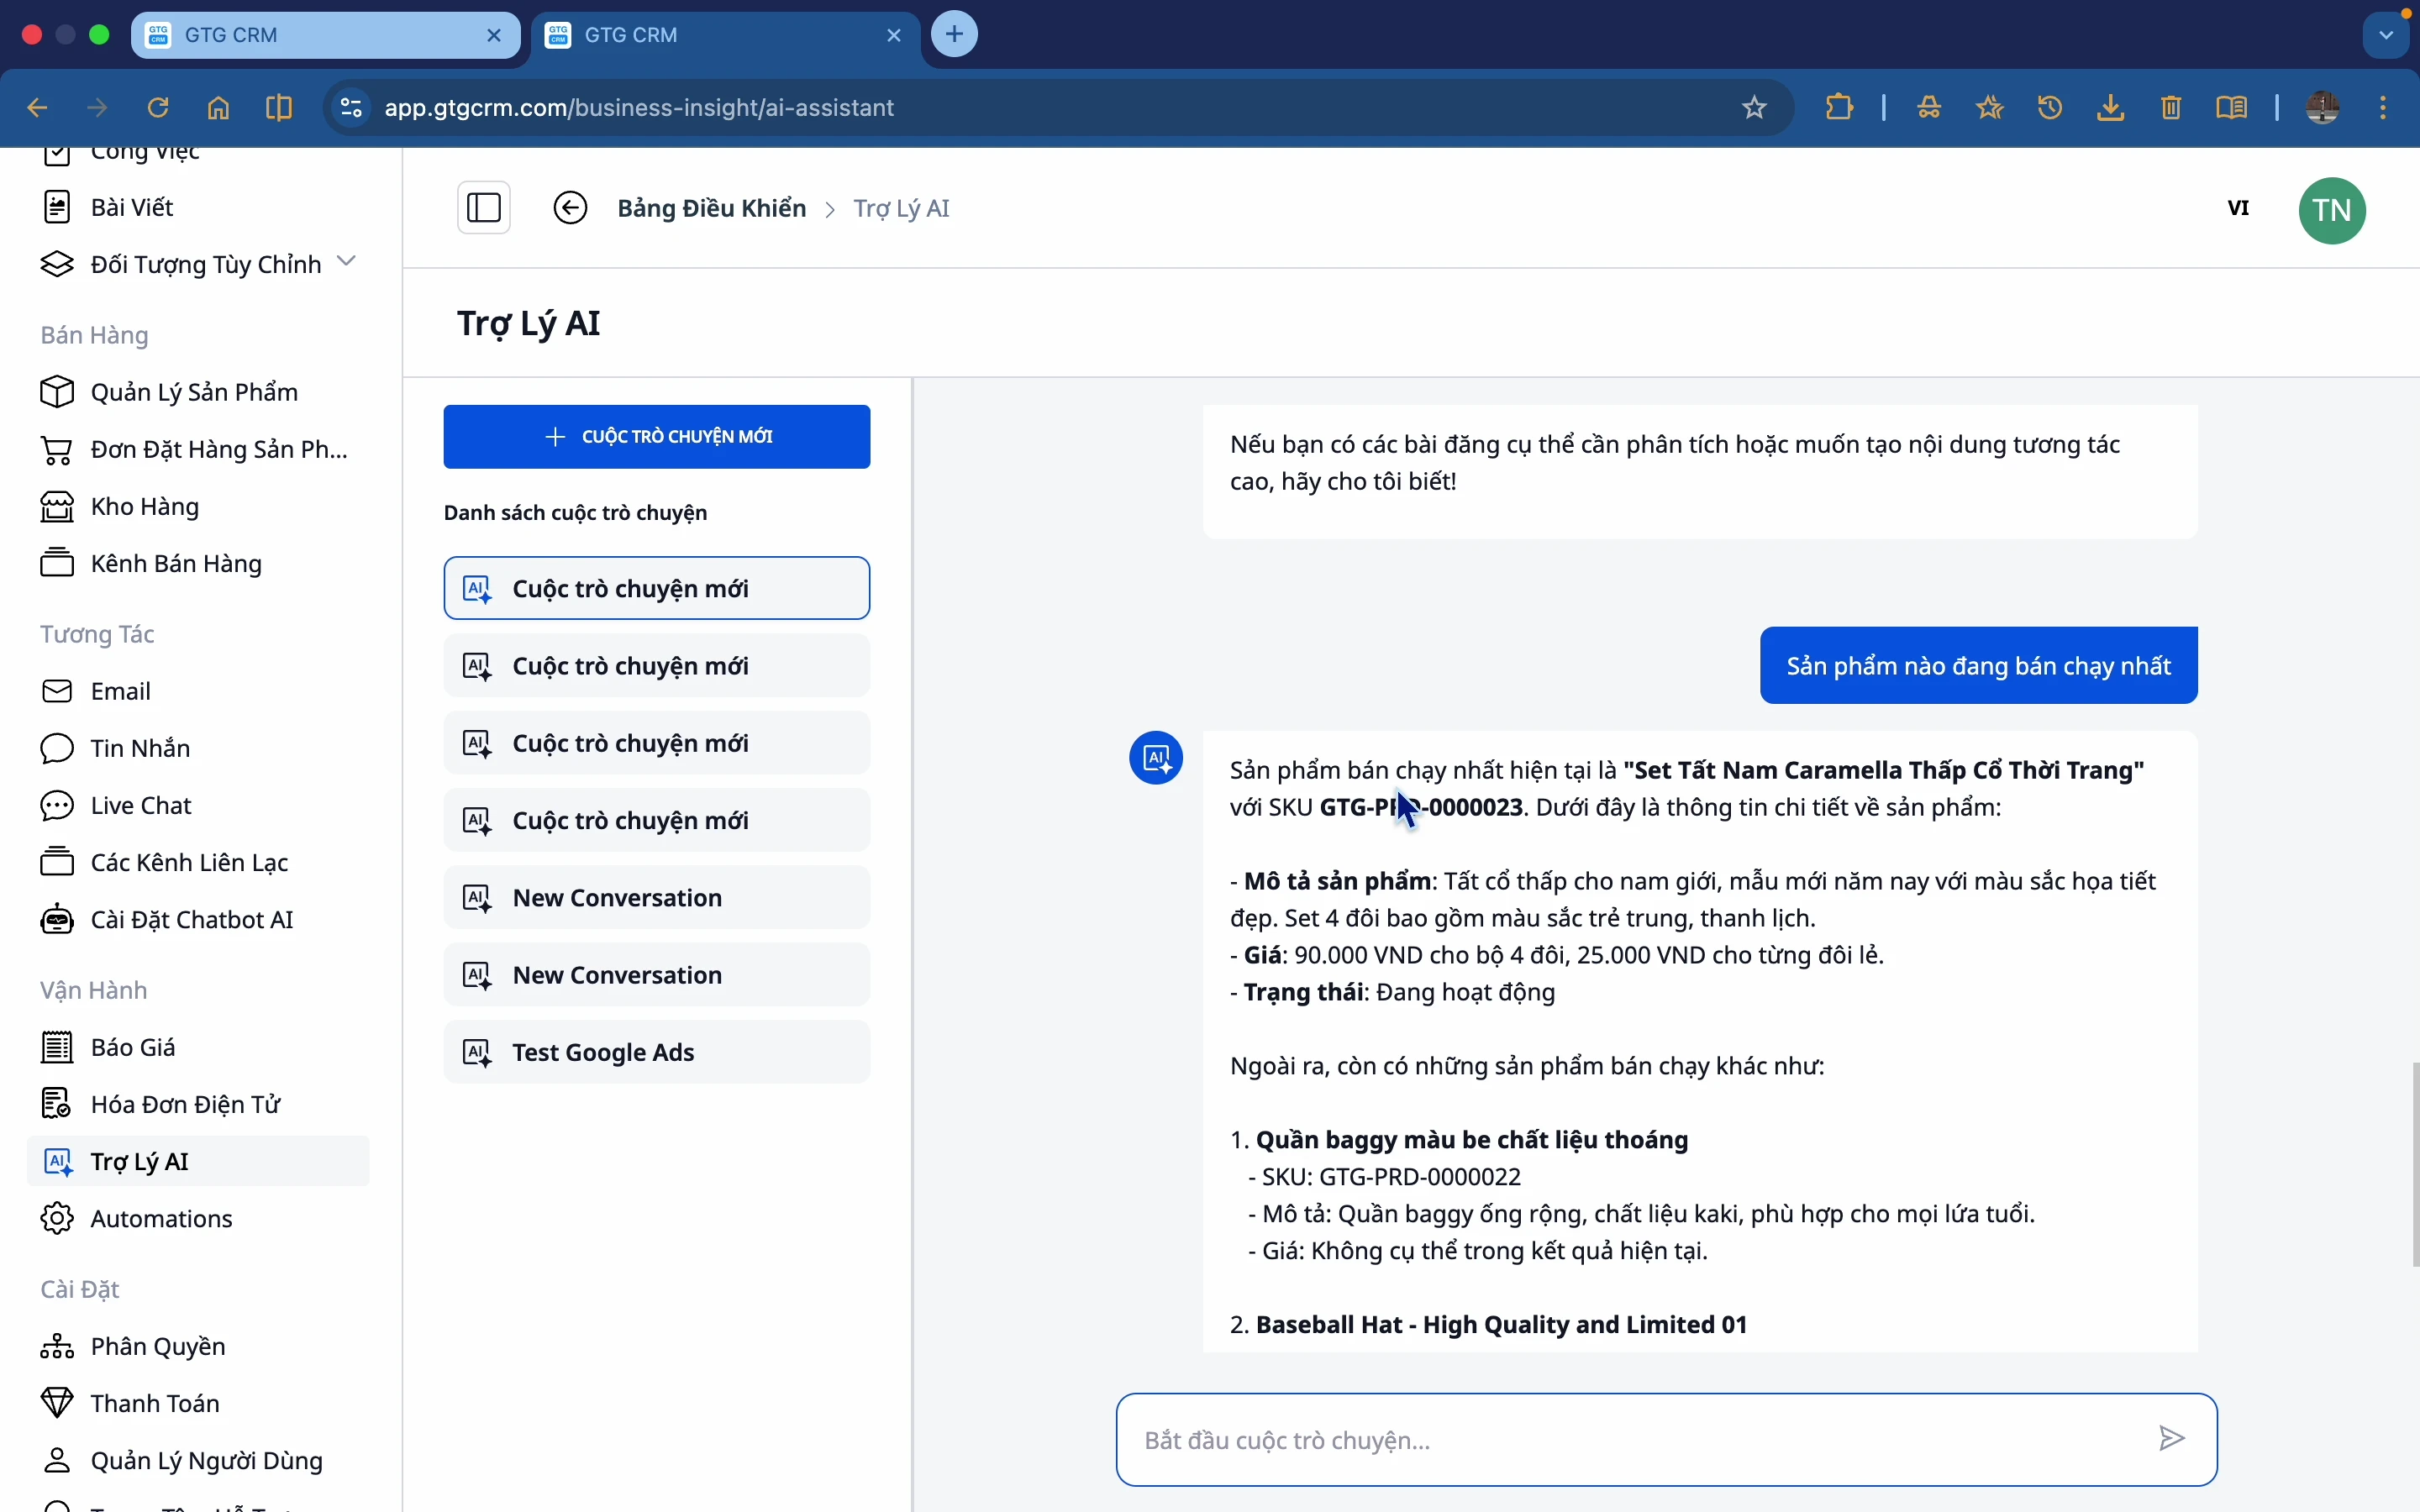Screen dimensions: 2420x1512
Task: Open Chrome's three-dot options menu
Action: [x=2384, y=107]
